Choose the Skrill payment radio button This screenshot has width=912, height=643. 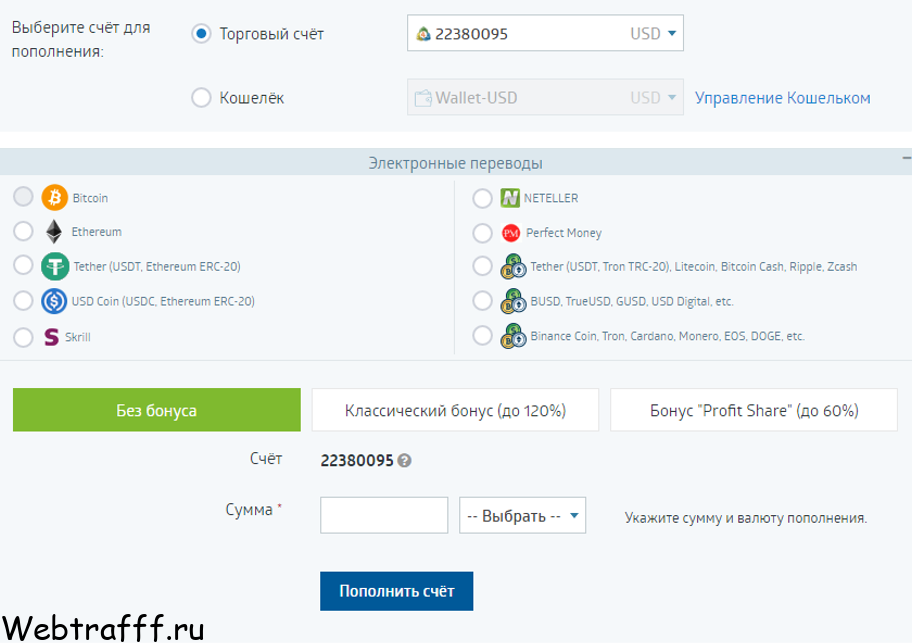[x=23, y=337]
